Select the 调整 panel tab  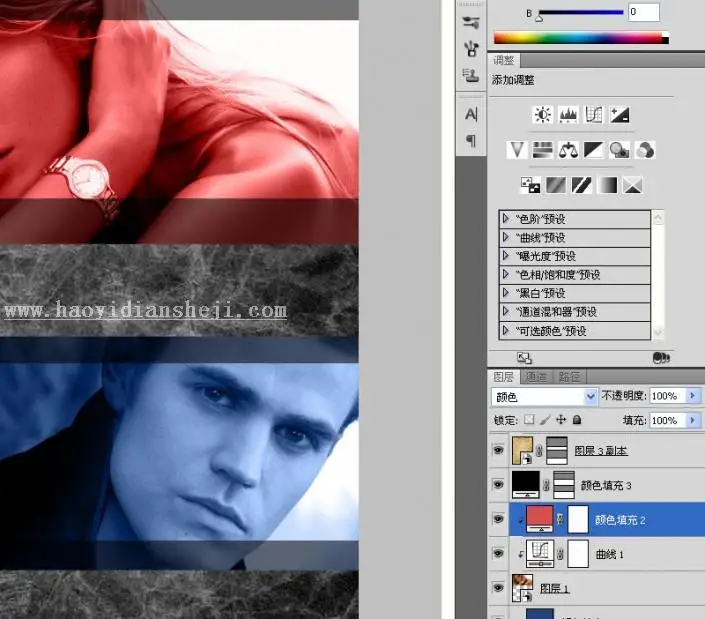(x=504, y=60)
